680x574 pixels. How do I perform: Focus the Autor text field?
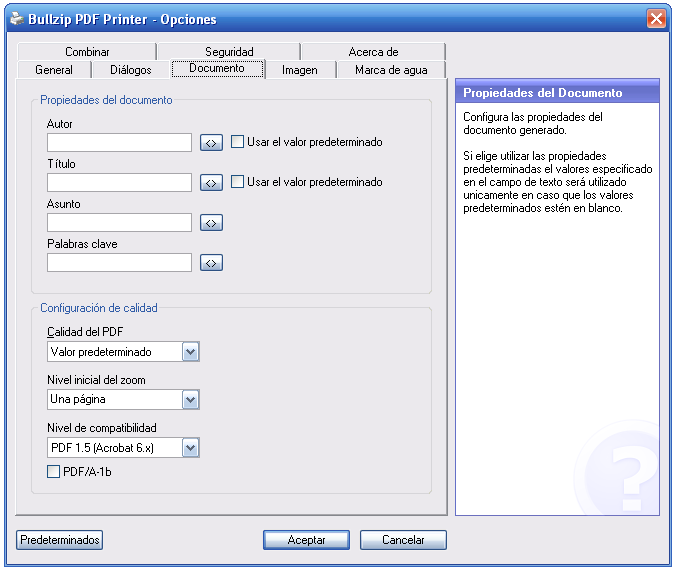(x=119, y=143)
